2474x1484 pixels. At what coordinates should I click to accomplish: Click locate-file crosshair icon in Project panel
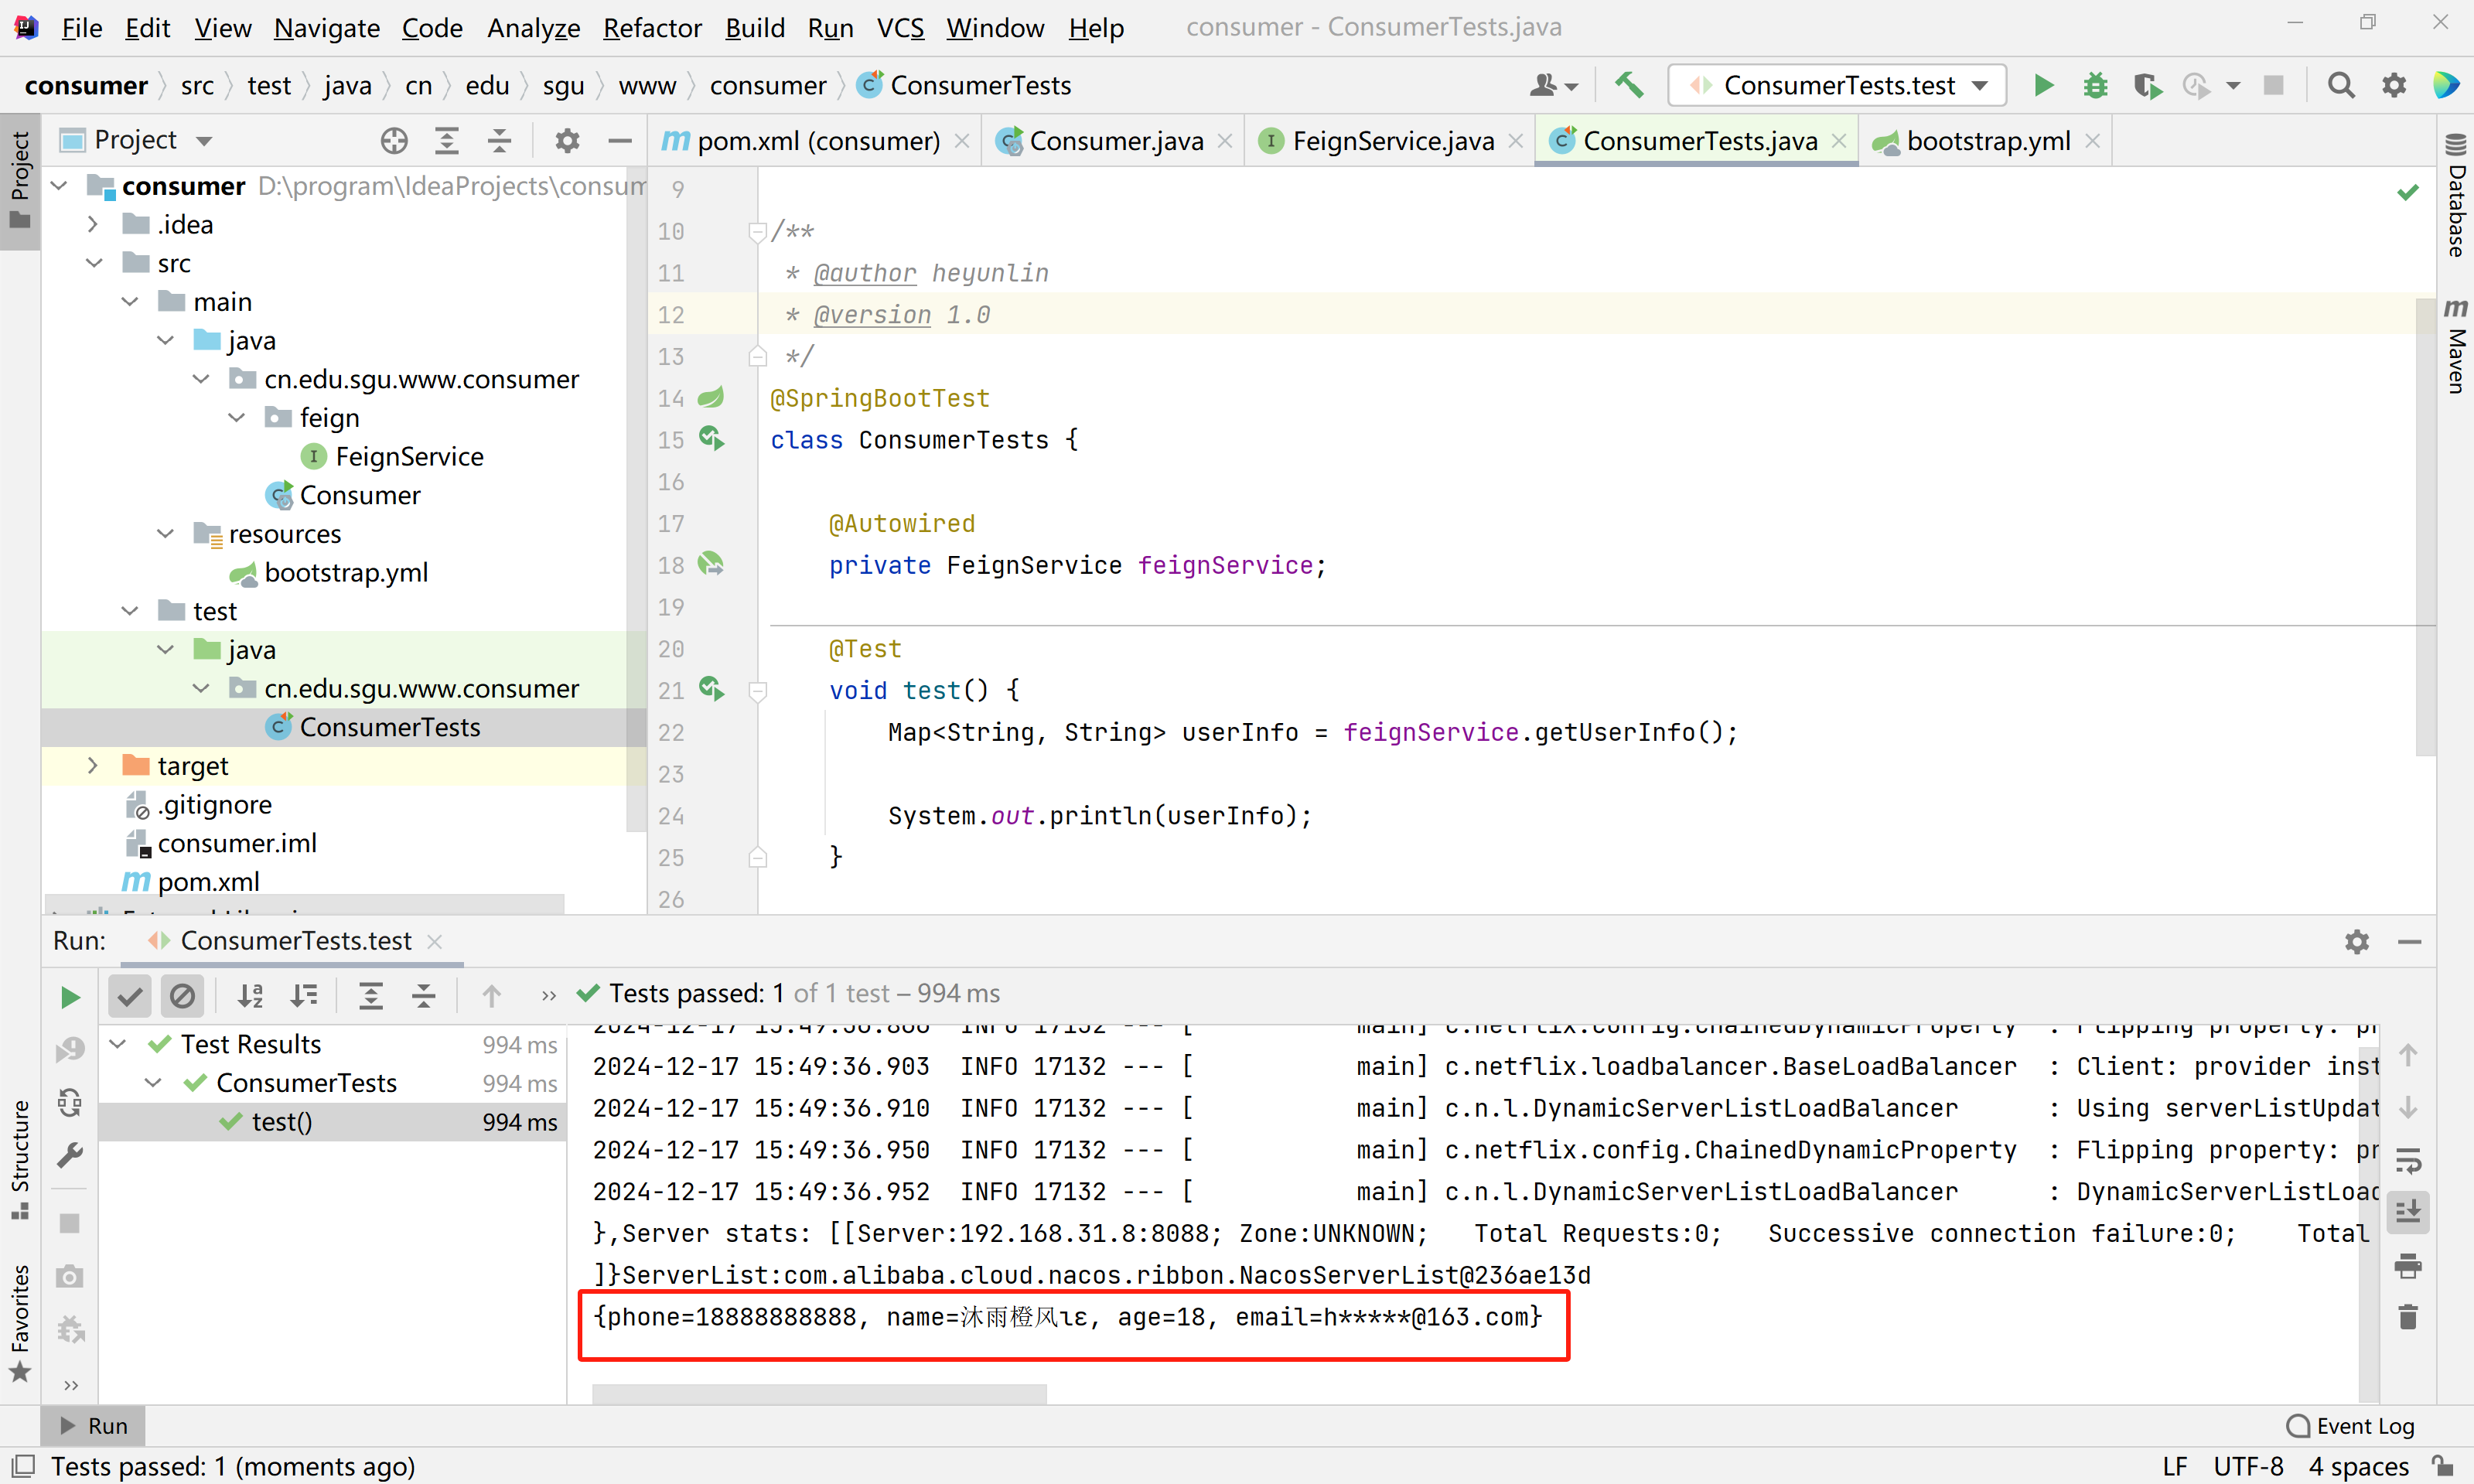coord(394,141)
